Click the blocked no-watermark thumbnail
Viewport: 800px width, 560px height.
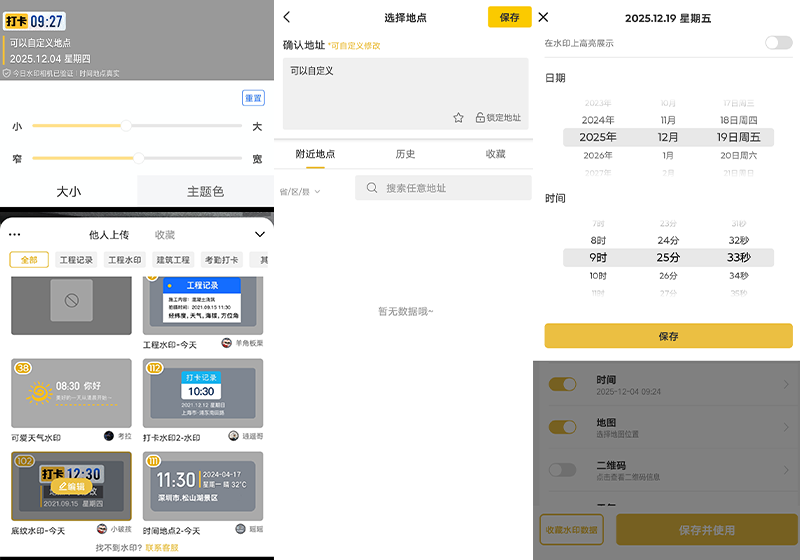point(71,306)
